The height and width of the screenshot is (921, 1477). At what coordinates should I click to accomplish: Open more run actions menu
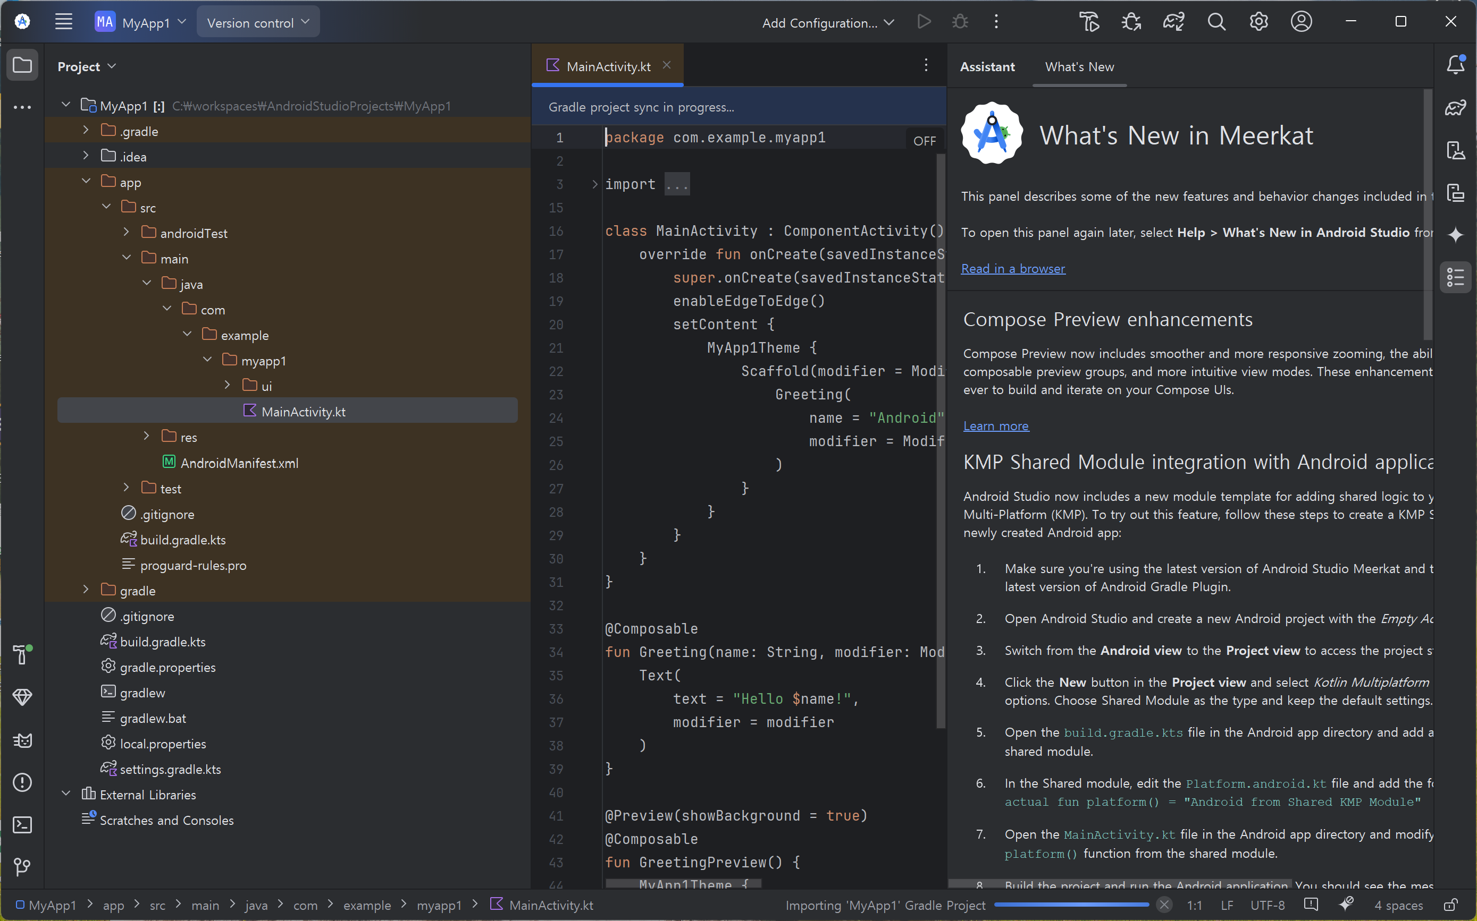pos(996,22)
